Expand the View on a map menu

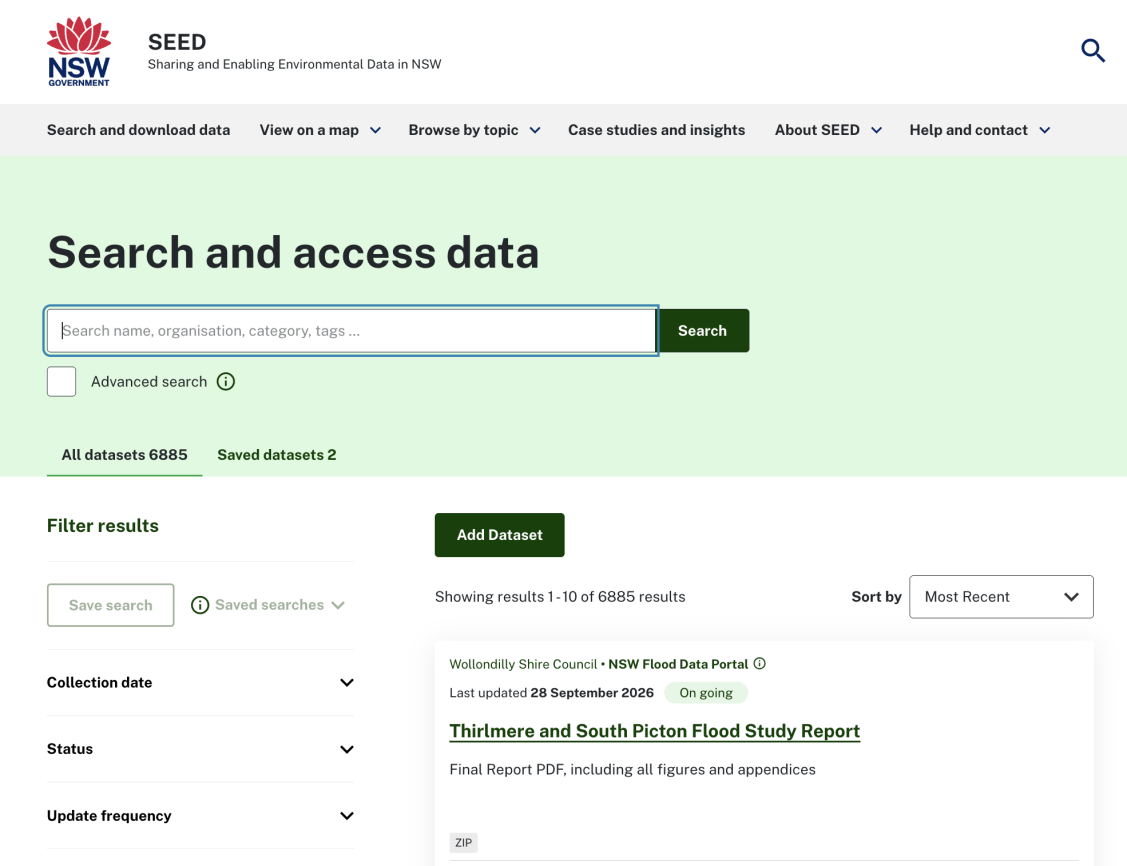click(320, 130)
